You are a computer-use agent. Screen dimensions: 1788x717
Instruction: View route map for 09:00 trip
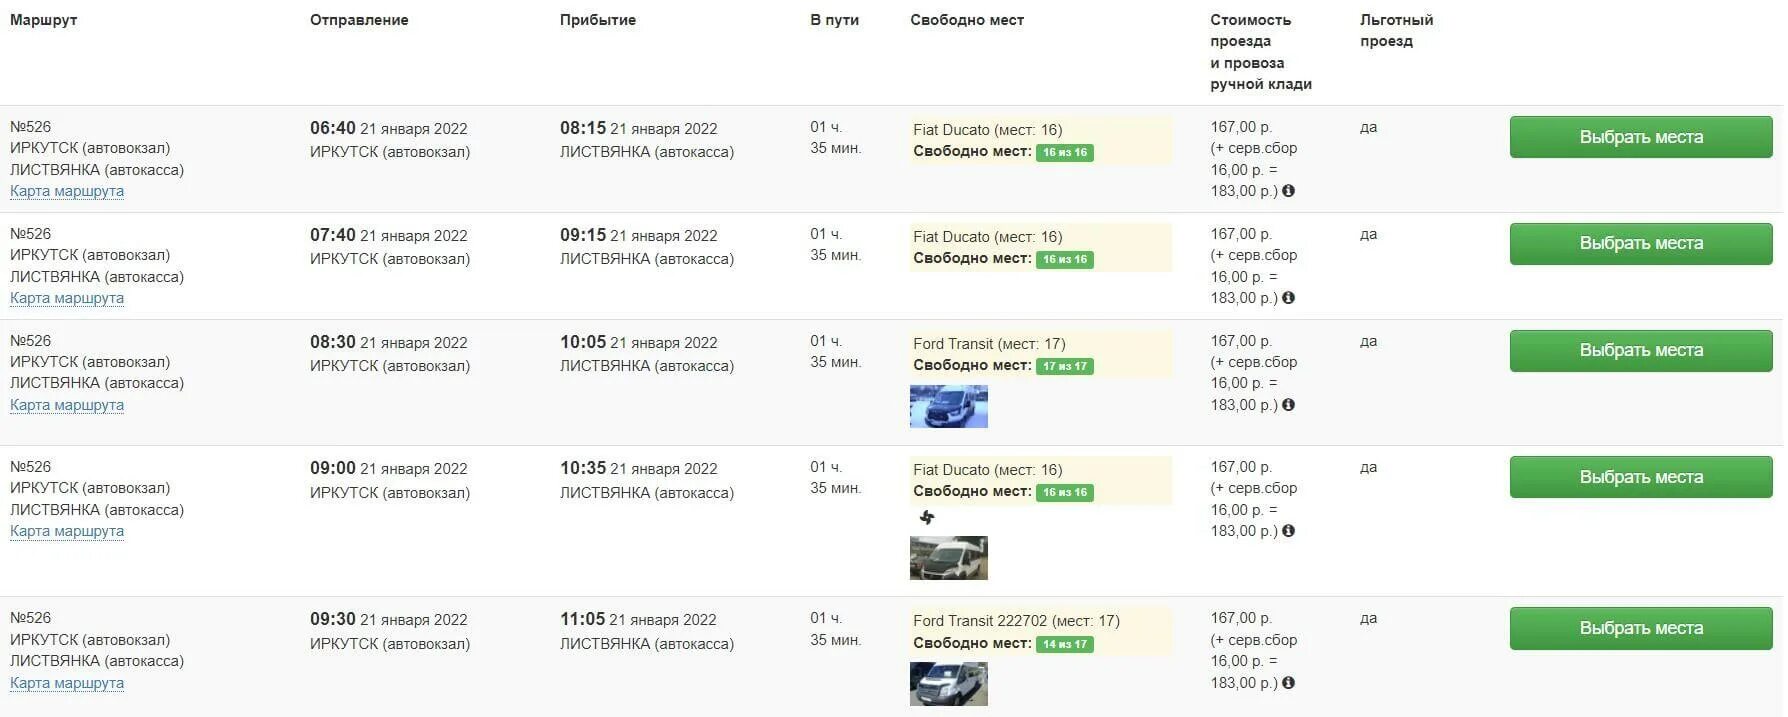point(67,531)
